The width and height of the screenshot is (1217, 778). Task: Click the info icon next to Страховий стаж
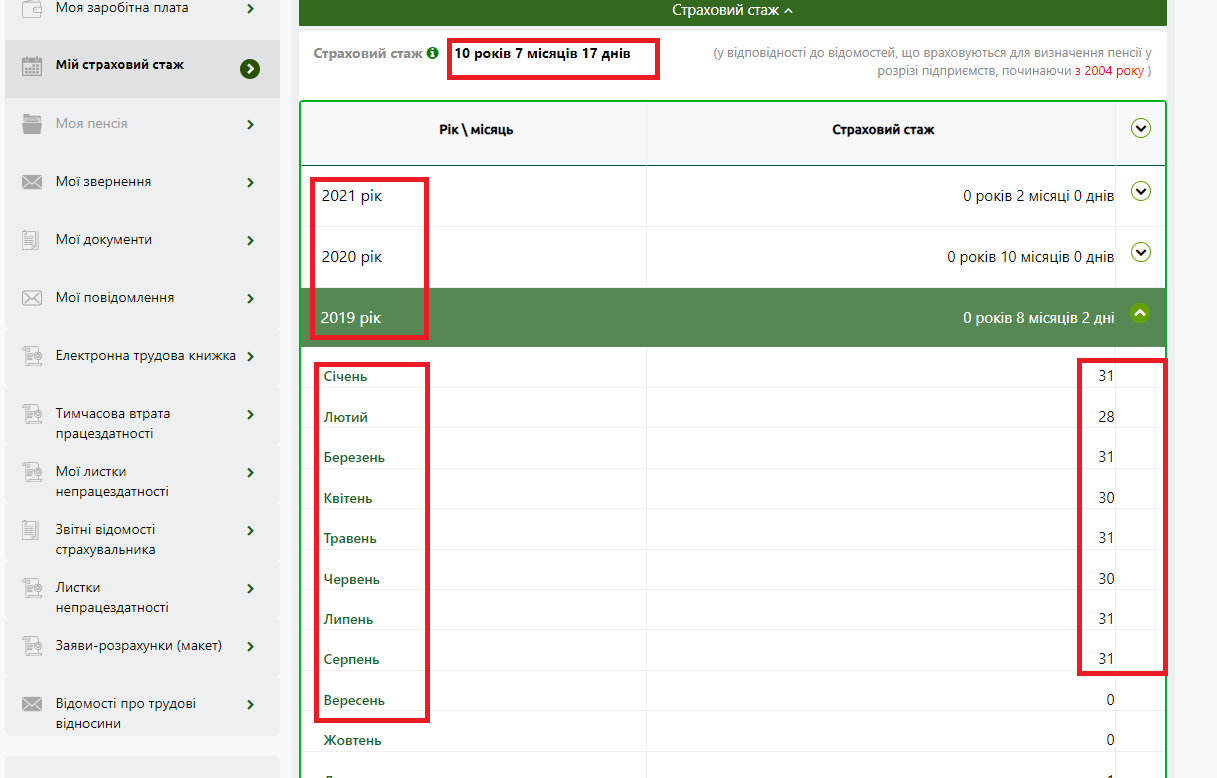pos(432,53)
